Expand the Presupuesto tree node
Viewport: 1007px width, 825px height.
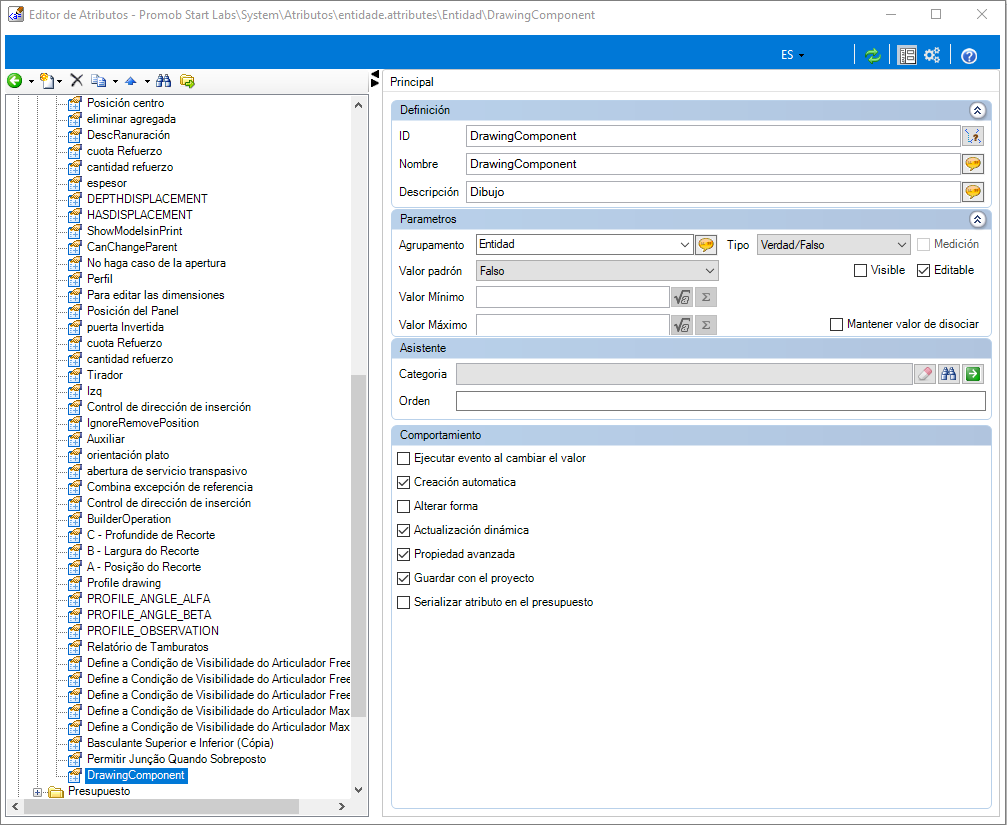[37, 792]
